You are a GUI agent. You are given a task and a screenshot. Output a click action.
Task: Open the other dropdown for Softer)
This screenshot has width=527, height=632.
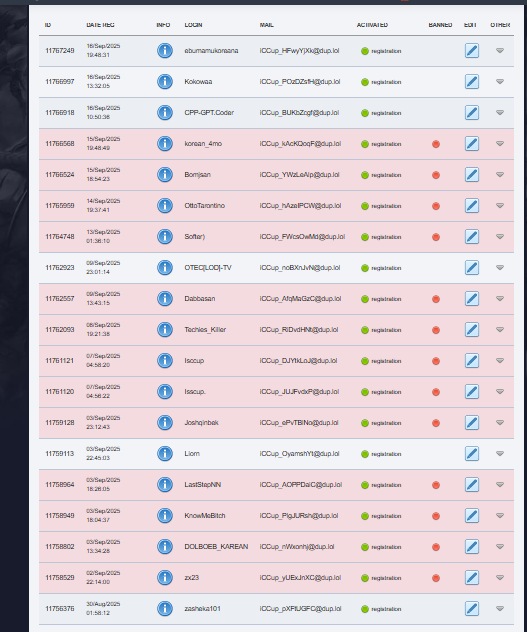[x=500, y=237]
